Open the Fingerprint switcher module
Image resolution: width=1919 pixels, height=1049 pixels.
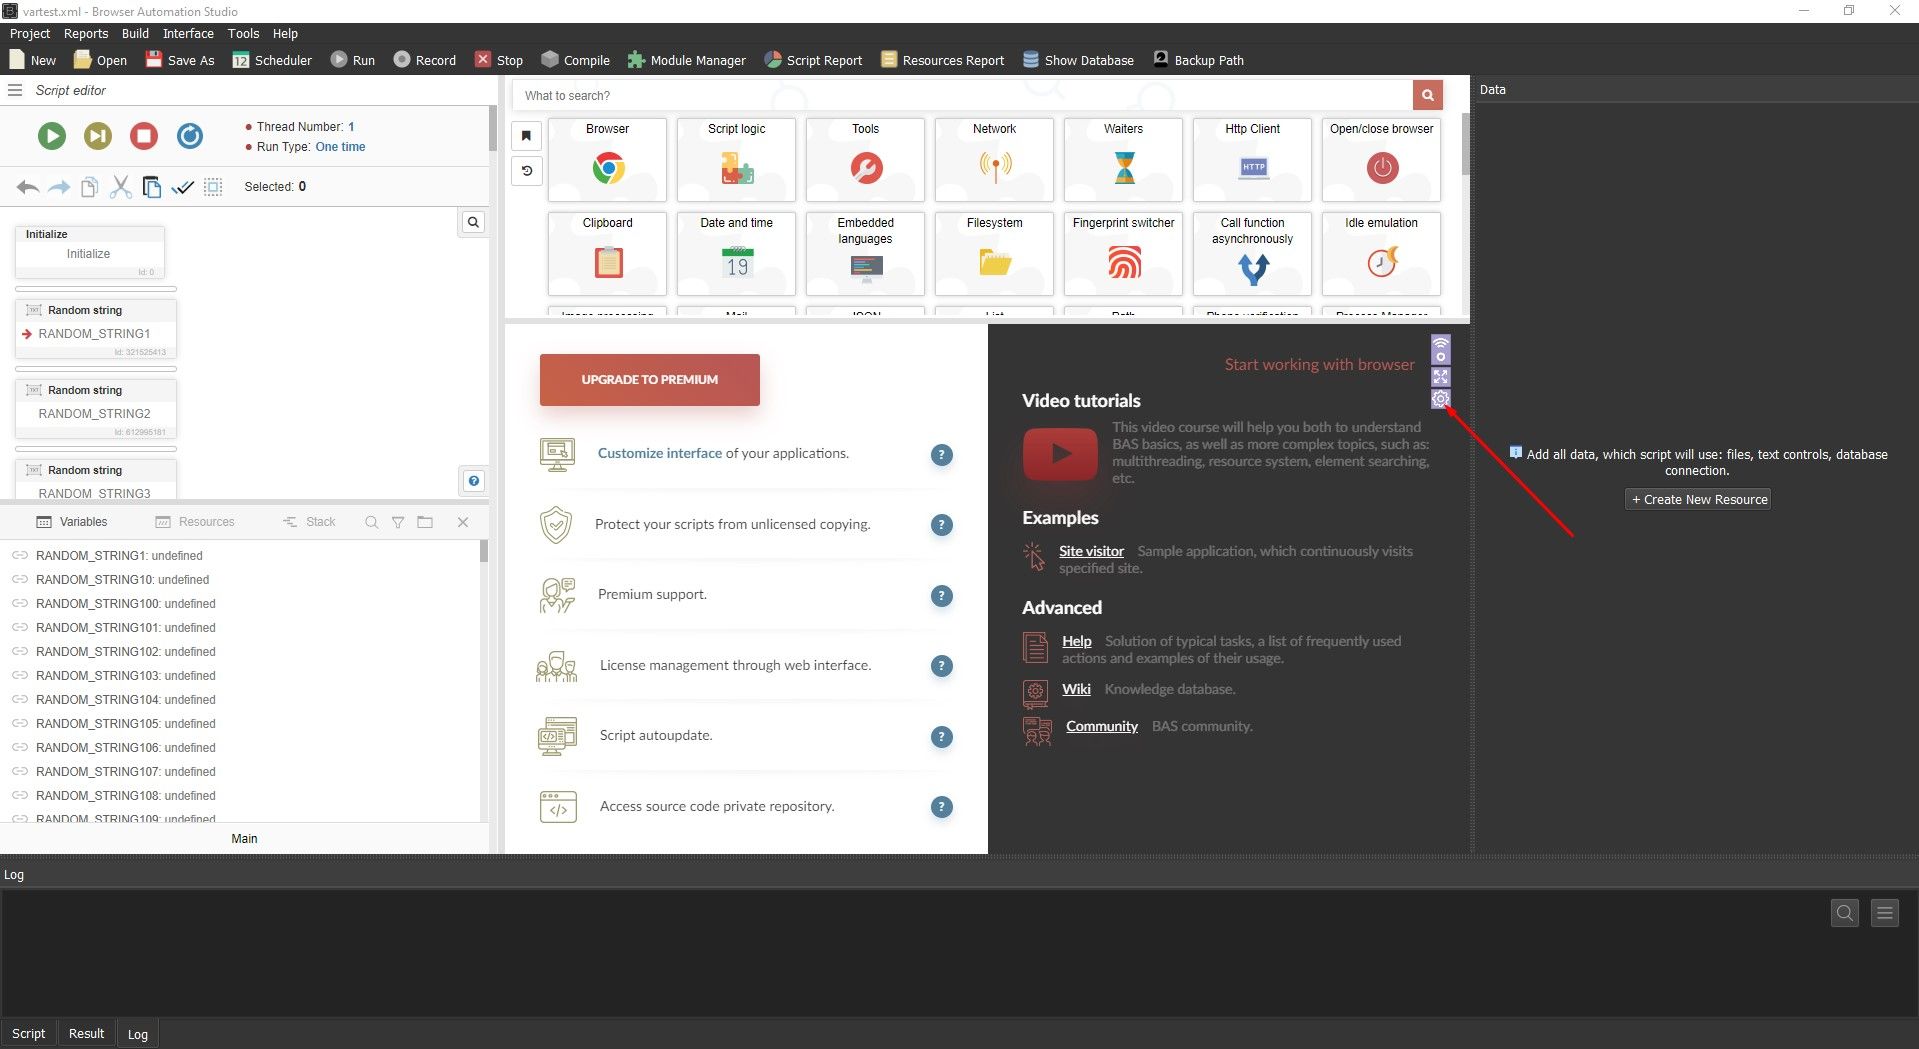1123,253
